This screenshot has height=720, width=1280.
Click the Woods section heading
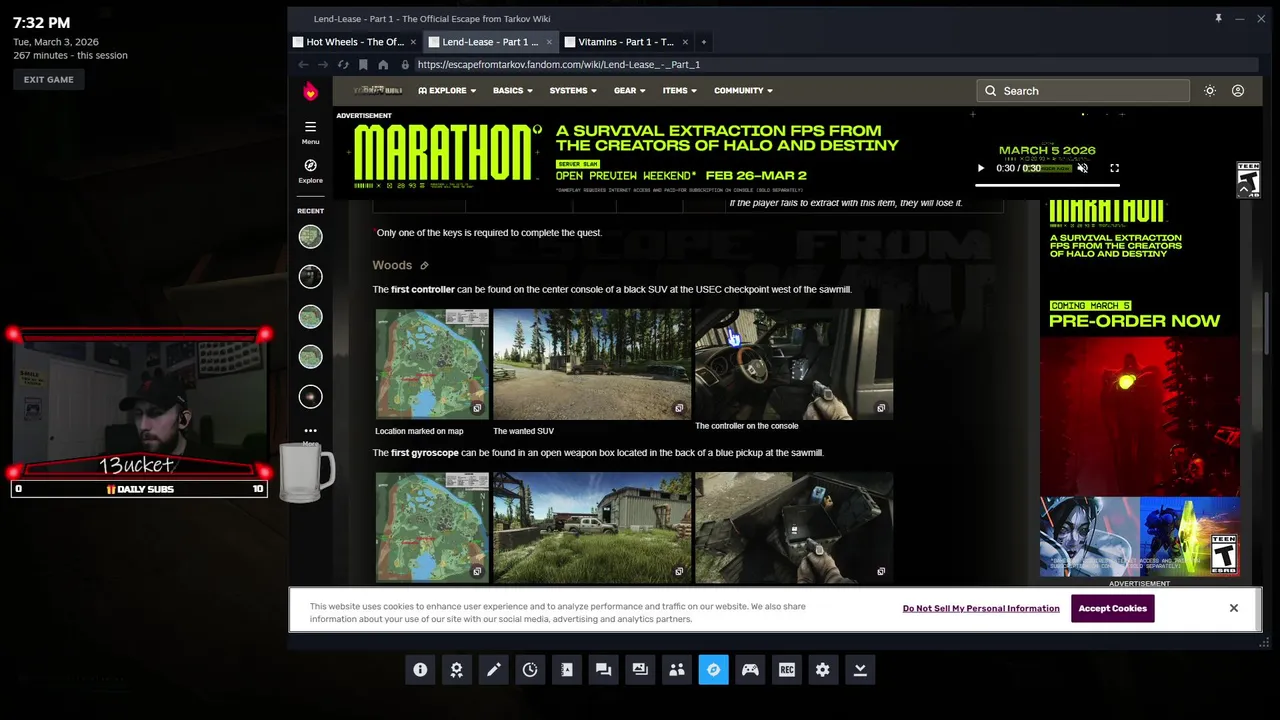coord(392,266)
